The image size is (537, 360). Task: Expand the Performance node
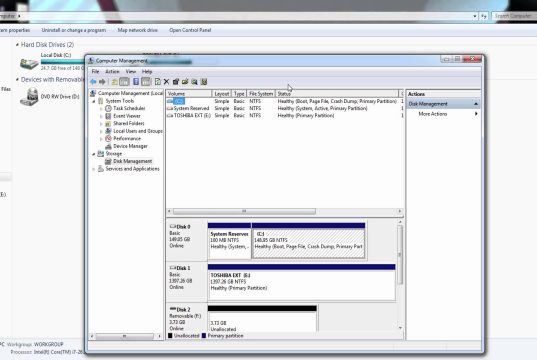tap(101, 138)
